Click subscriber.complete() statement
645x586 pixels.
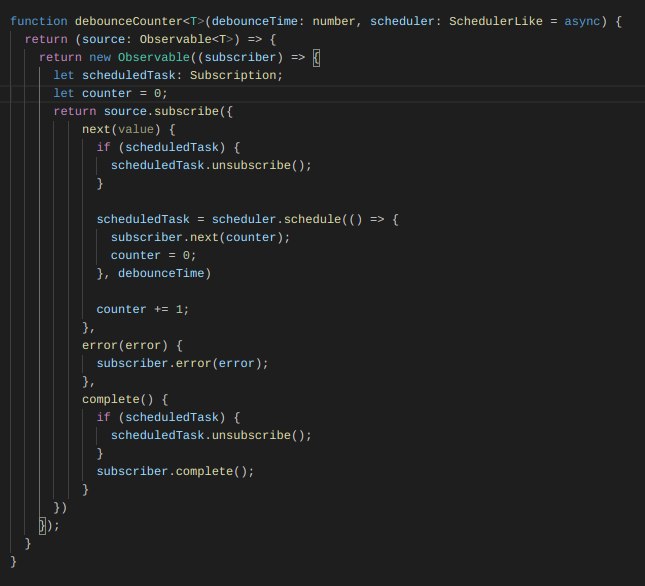point(175,471)
